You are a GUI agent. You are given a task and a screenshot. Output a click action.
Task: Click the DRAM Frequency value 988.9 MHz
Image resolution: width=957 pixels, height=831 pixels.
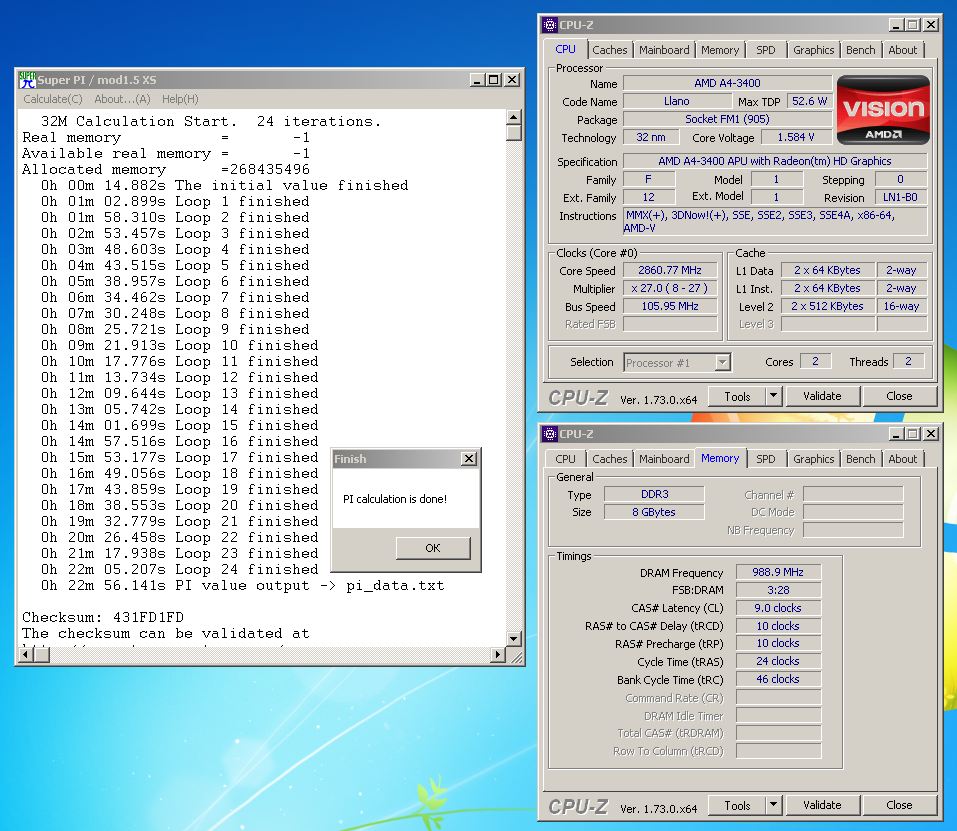pos(778,572)
